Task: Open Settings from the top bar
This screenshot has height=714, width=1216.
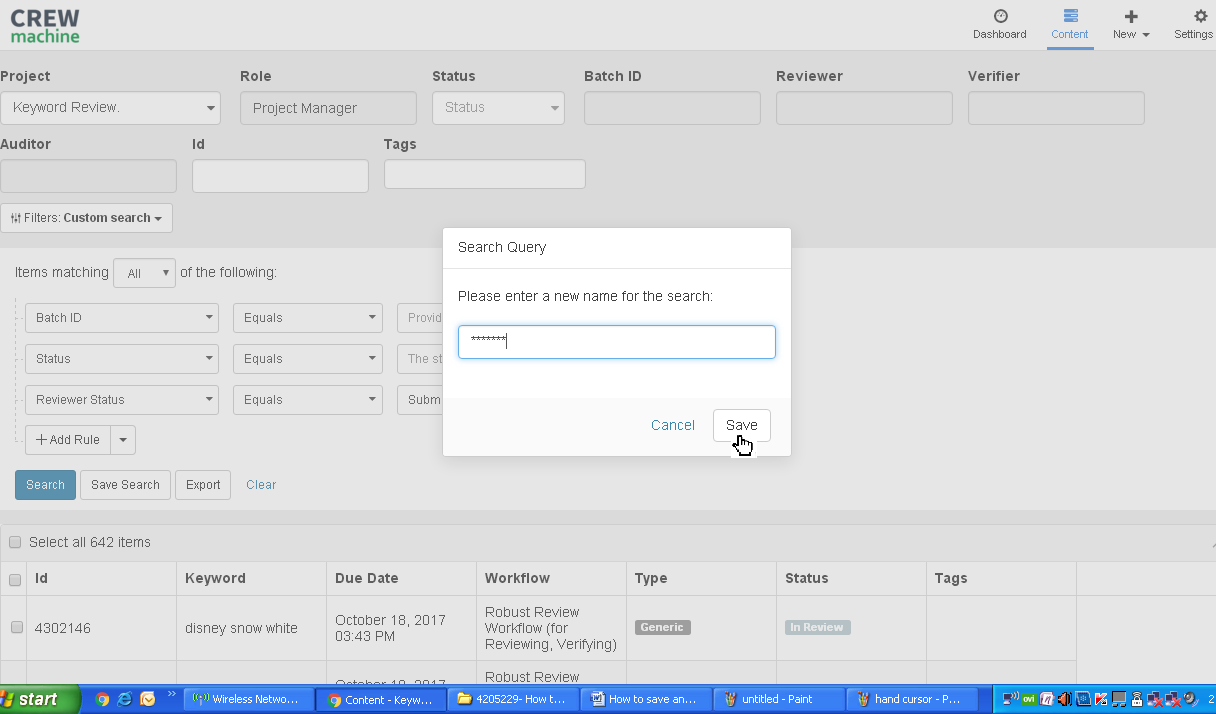Action: click(1194, 25)
